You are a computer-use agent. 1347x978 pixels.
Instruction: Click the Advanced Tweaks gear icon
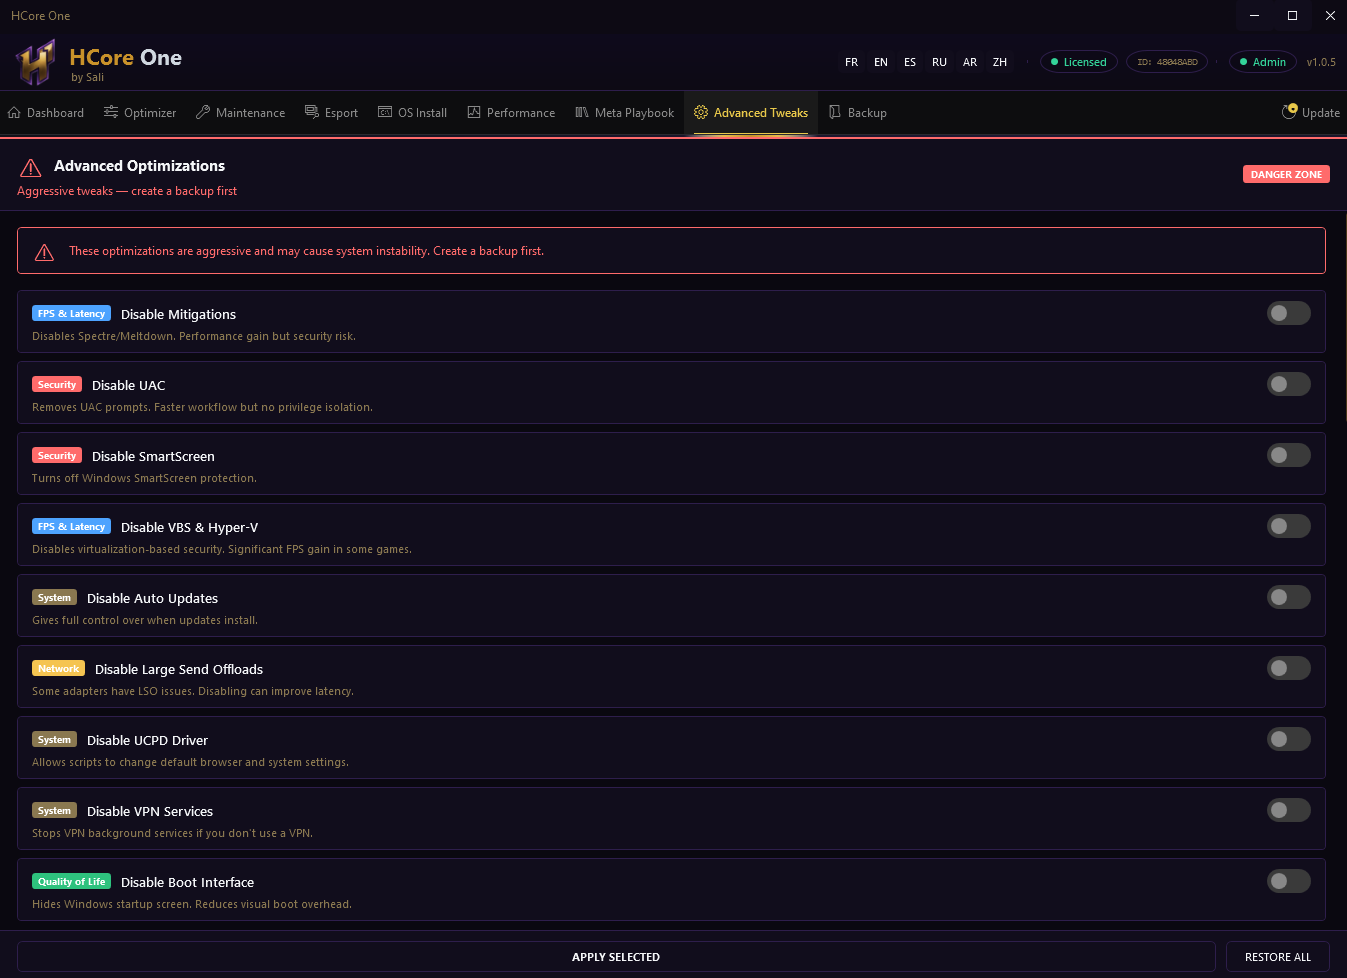[x=701, y=112]
